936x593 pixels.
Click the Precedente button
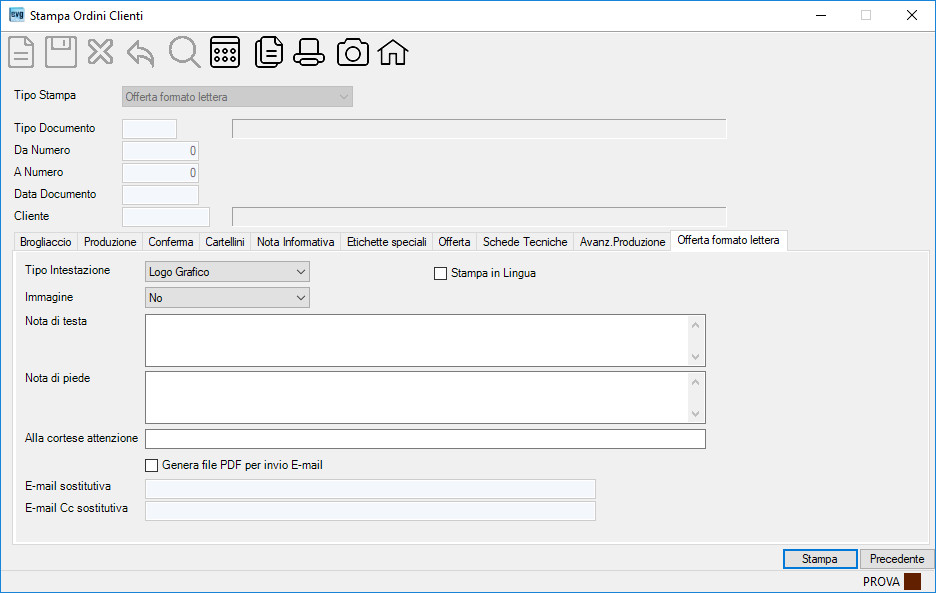point(897,559)
